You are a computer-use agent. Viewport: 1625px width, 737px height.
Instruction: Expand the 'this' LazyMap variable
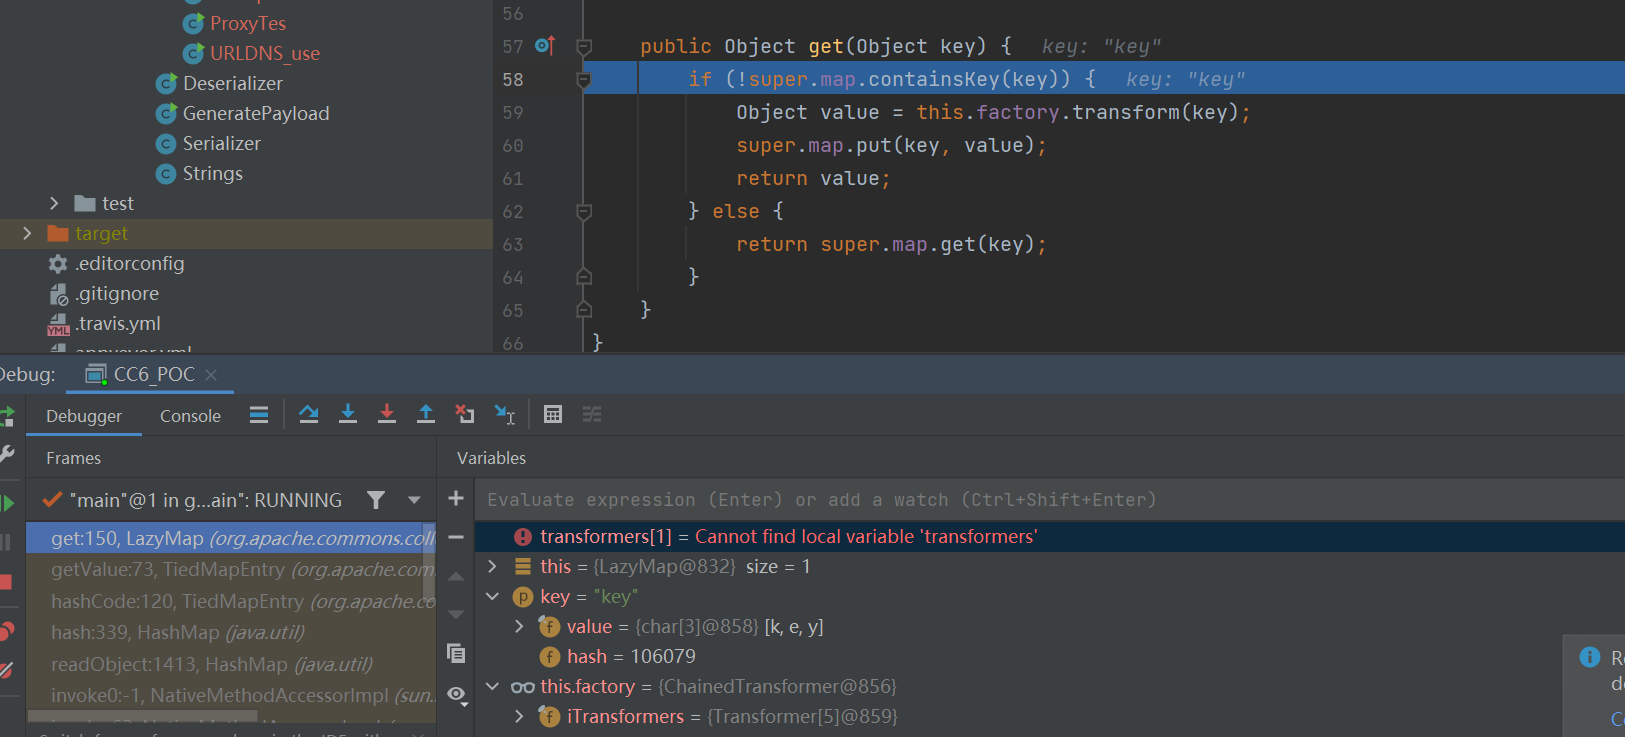[492, 566]
